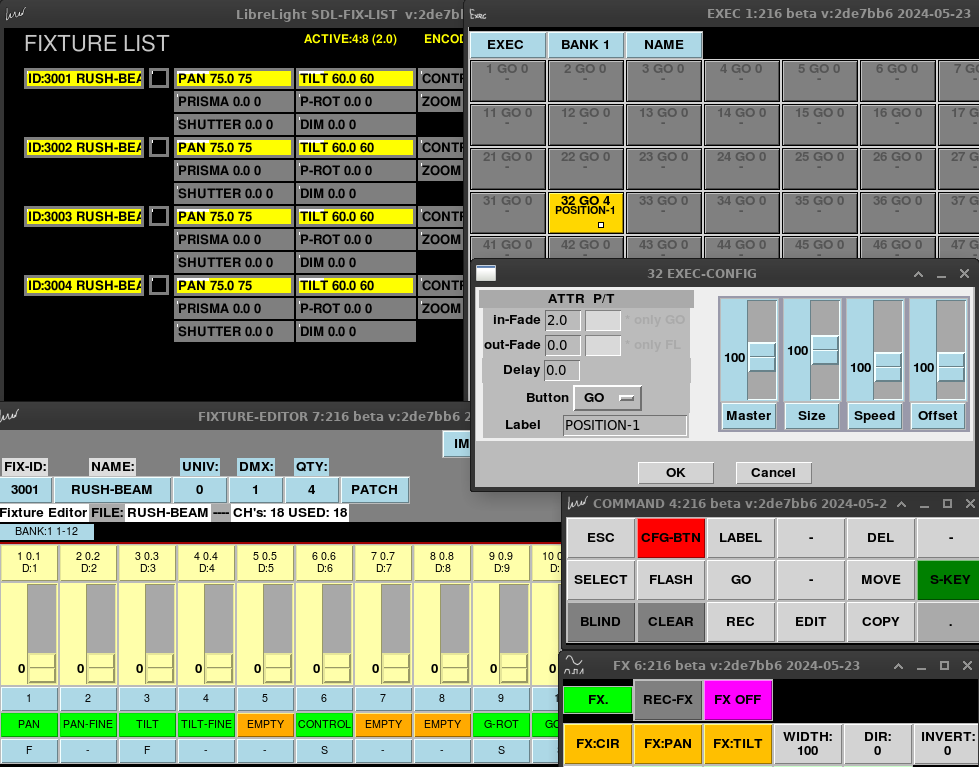Click the Label field containing POSITION-1
Viewport: 979px width, 767px height.
[x=625, y=425]
